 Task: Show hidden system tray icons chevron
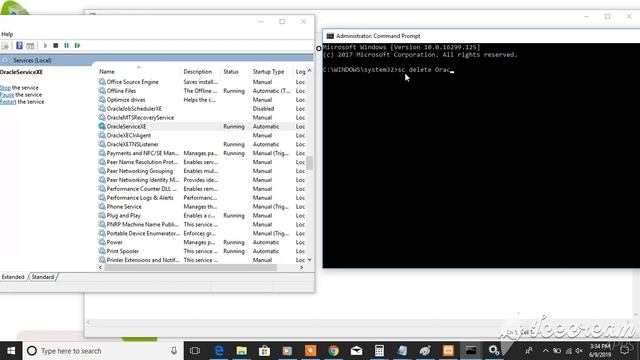pyautogui.click(x=546, y=351)
